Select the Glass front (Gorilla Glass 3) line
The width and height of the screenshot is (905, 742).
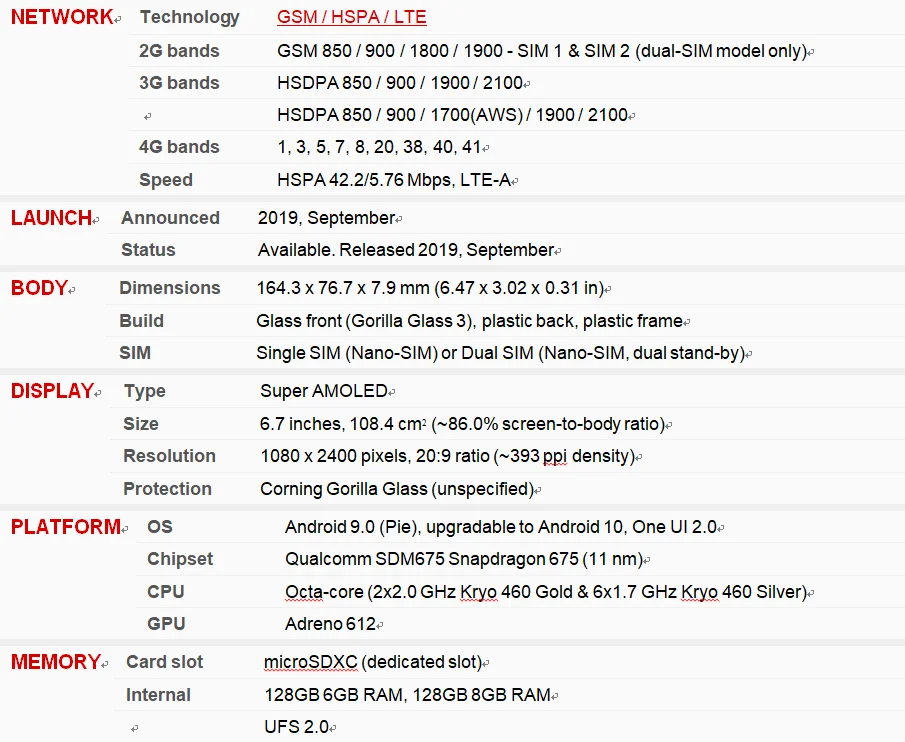coord(469,321)
